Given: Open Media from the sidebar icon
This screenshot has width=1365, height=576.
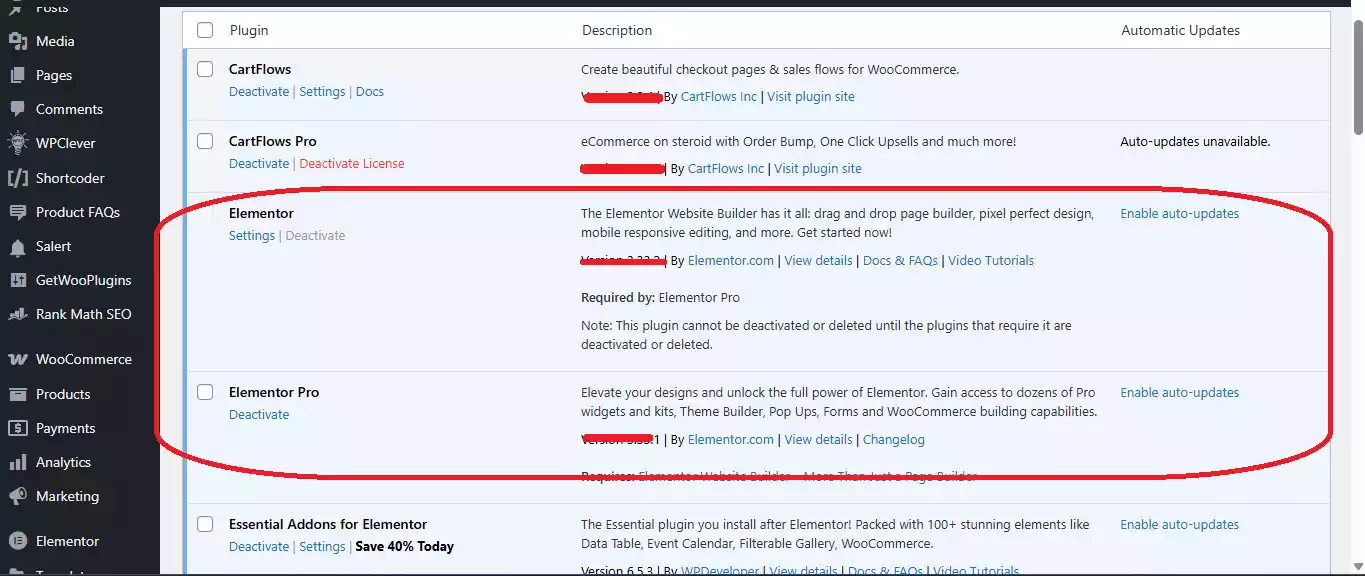Looking at the screenshot, I should pos(17,41).
